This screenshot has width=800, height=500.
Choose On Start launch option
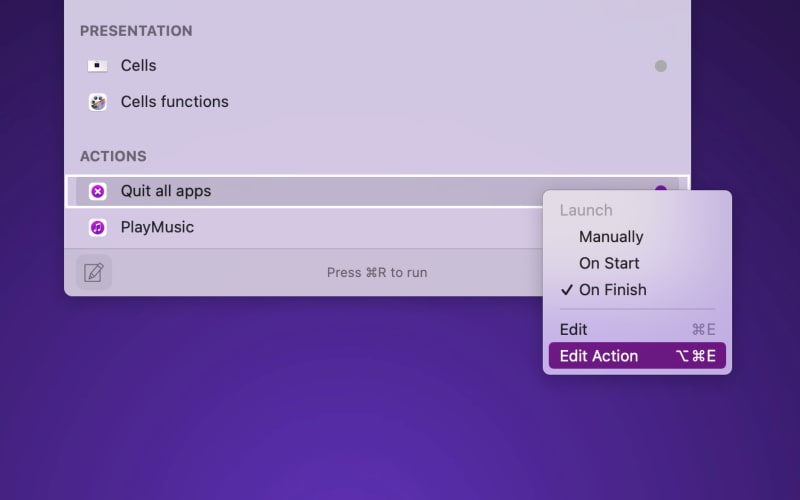[637, 263]
